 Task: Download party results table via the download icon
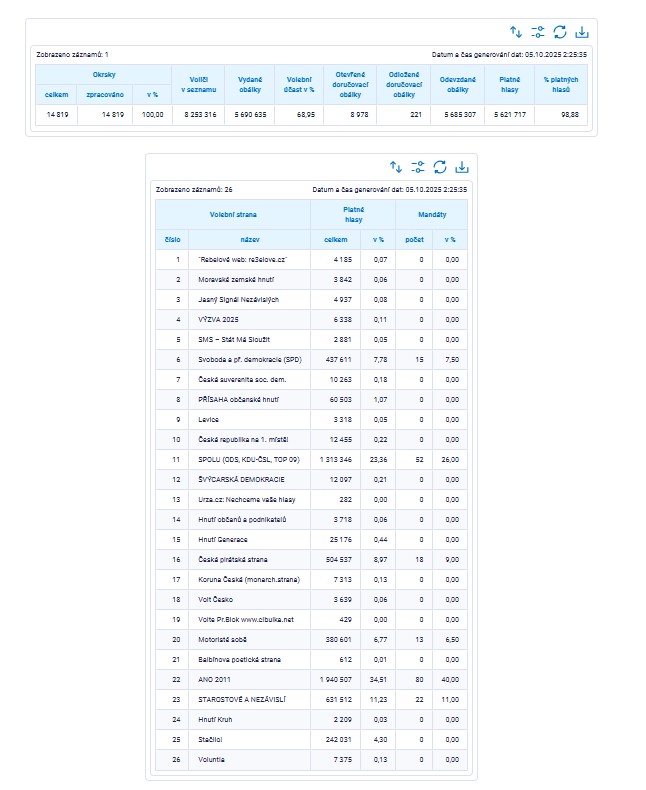[x=462, y=167]
